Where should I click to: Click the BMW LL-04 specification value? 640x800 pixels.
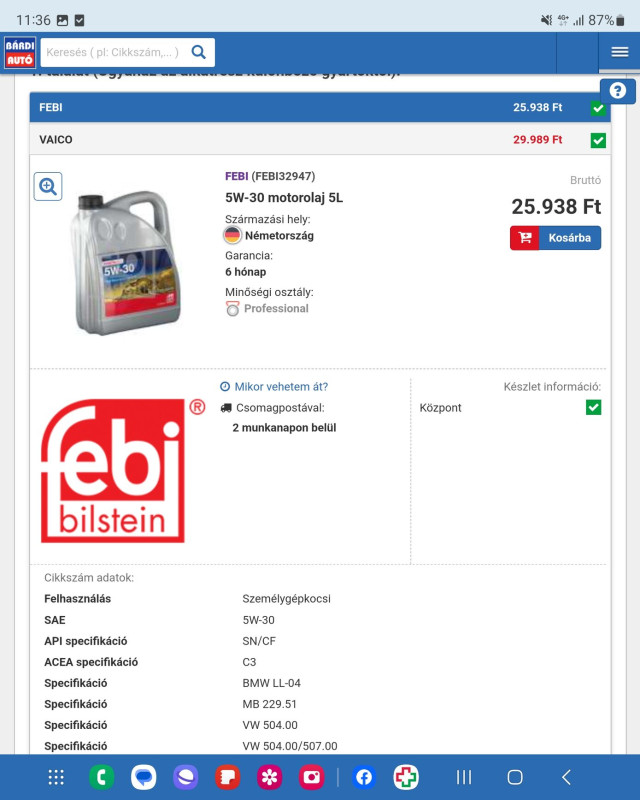[272, 683]
